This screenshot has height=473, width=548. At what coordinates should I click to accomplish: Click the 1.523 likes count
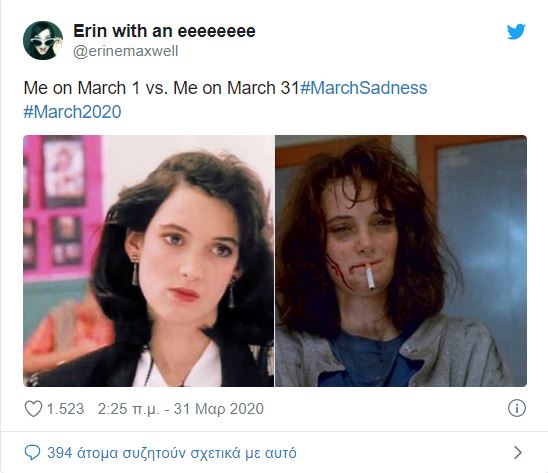point(65,409)
